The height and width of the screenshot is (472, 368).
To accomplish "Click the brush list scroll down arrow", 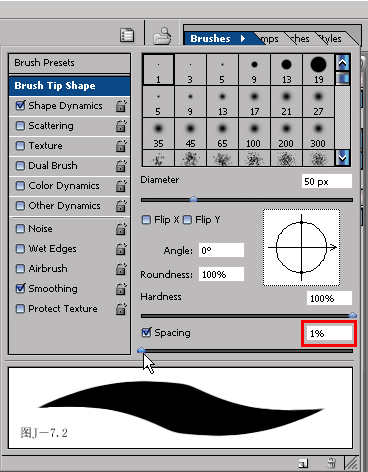I will (x=343, y=158).
